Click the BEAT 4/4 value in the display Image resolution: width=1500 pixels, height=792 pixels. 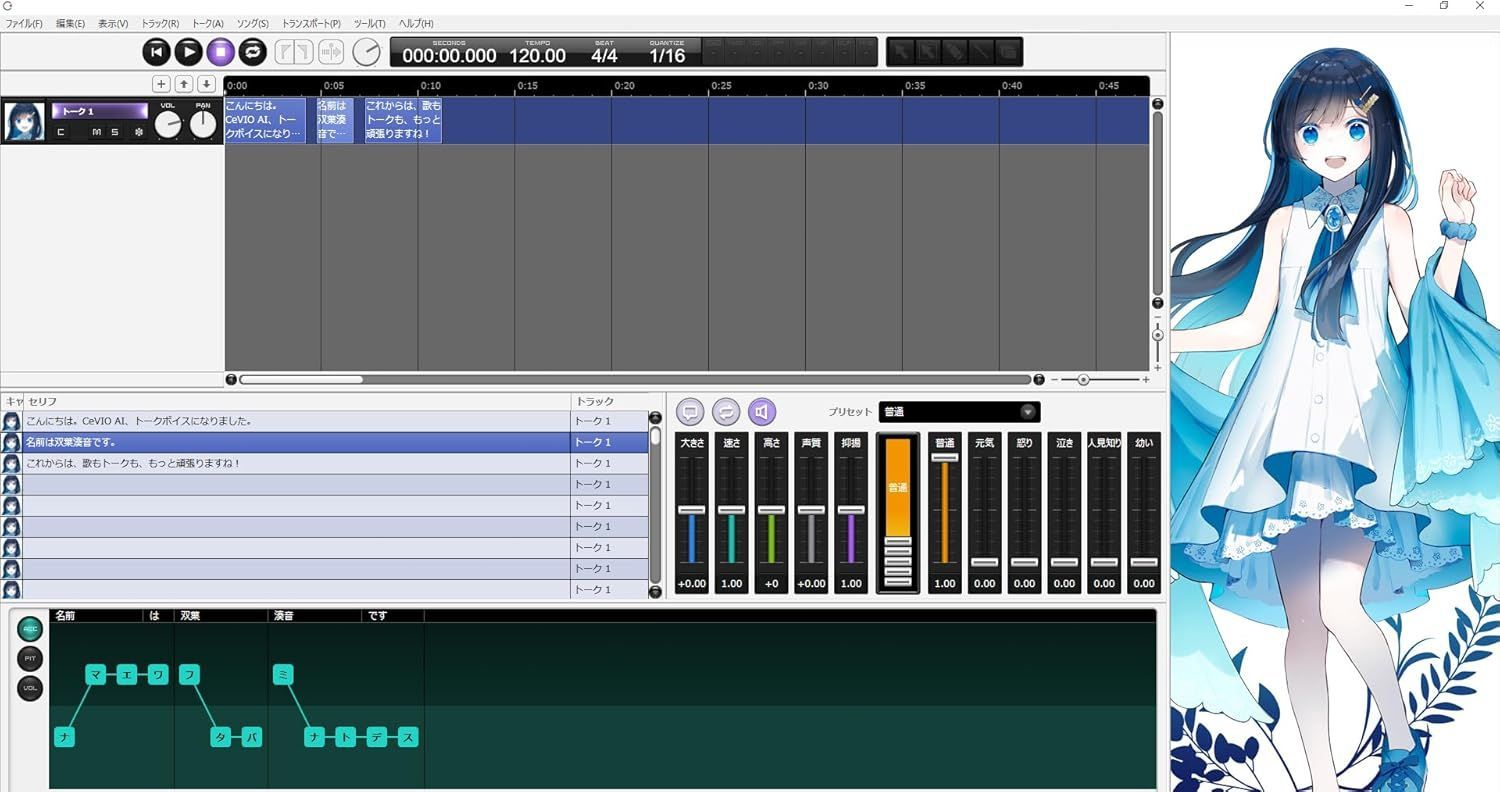click(x=604, y=56)
